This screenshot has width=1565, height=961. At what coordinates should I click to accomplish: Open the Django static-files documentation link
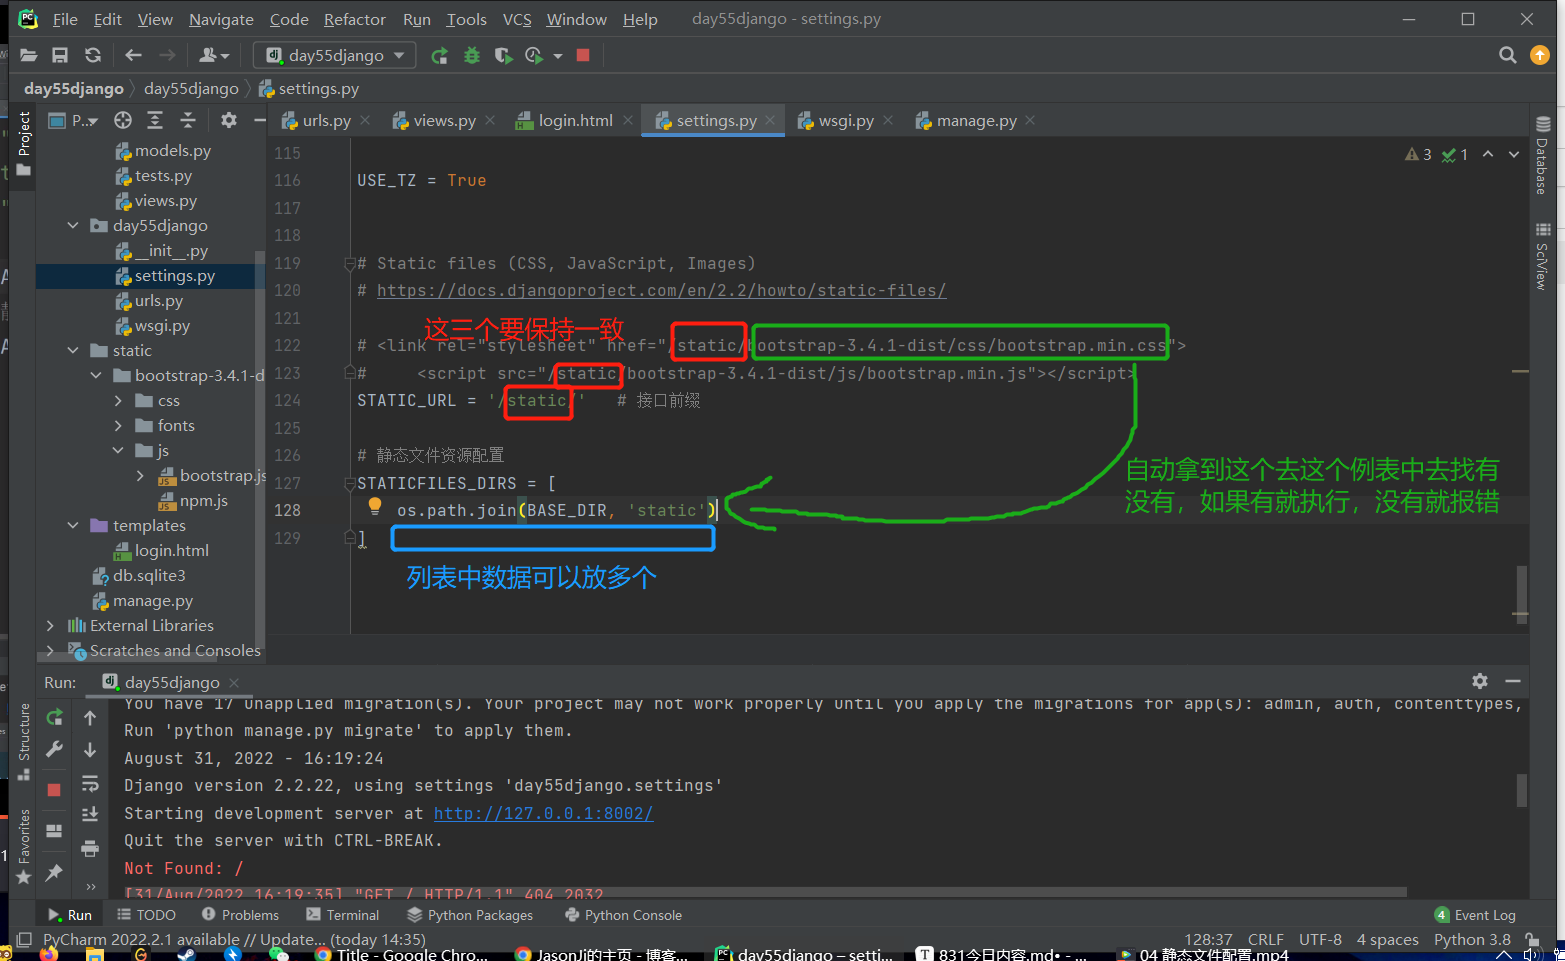click(661, 290)
